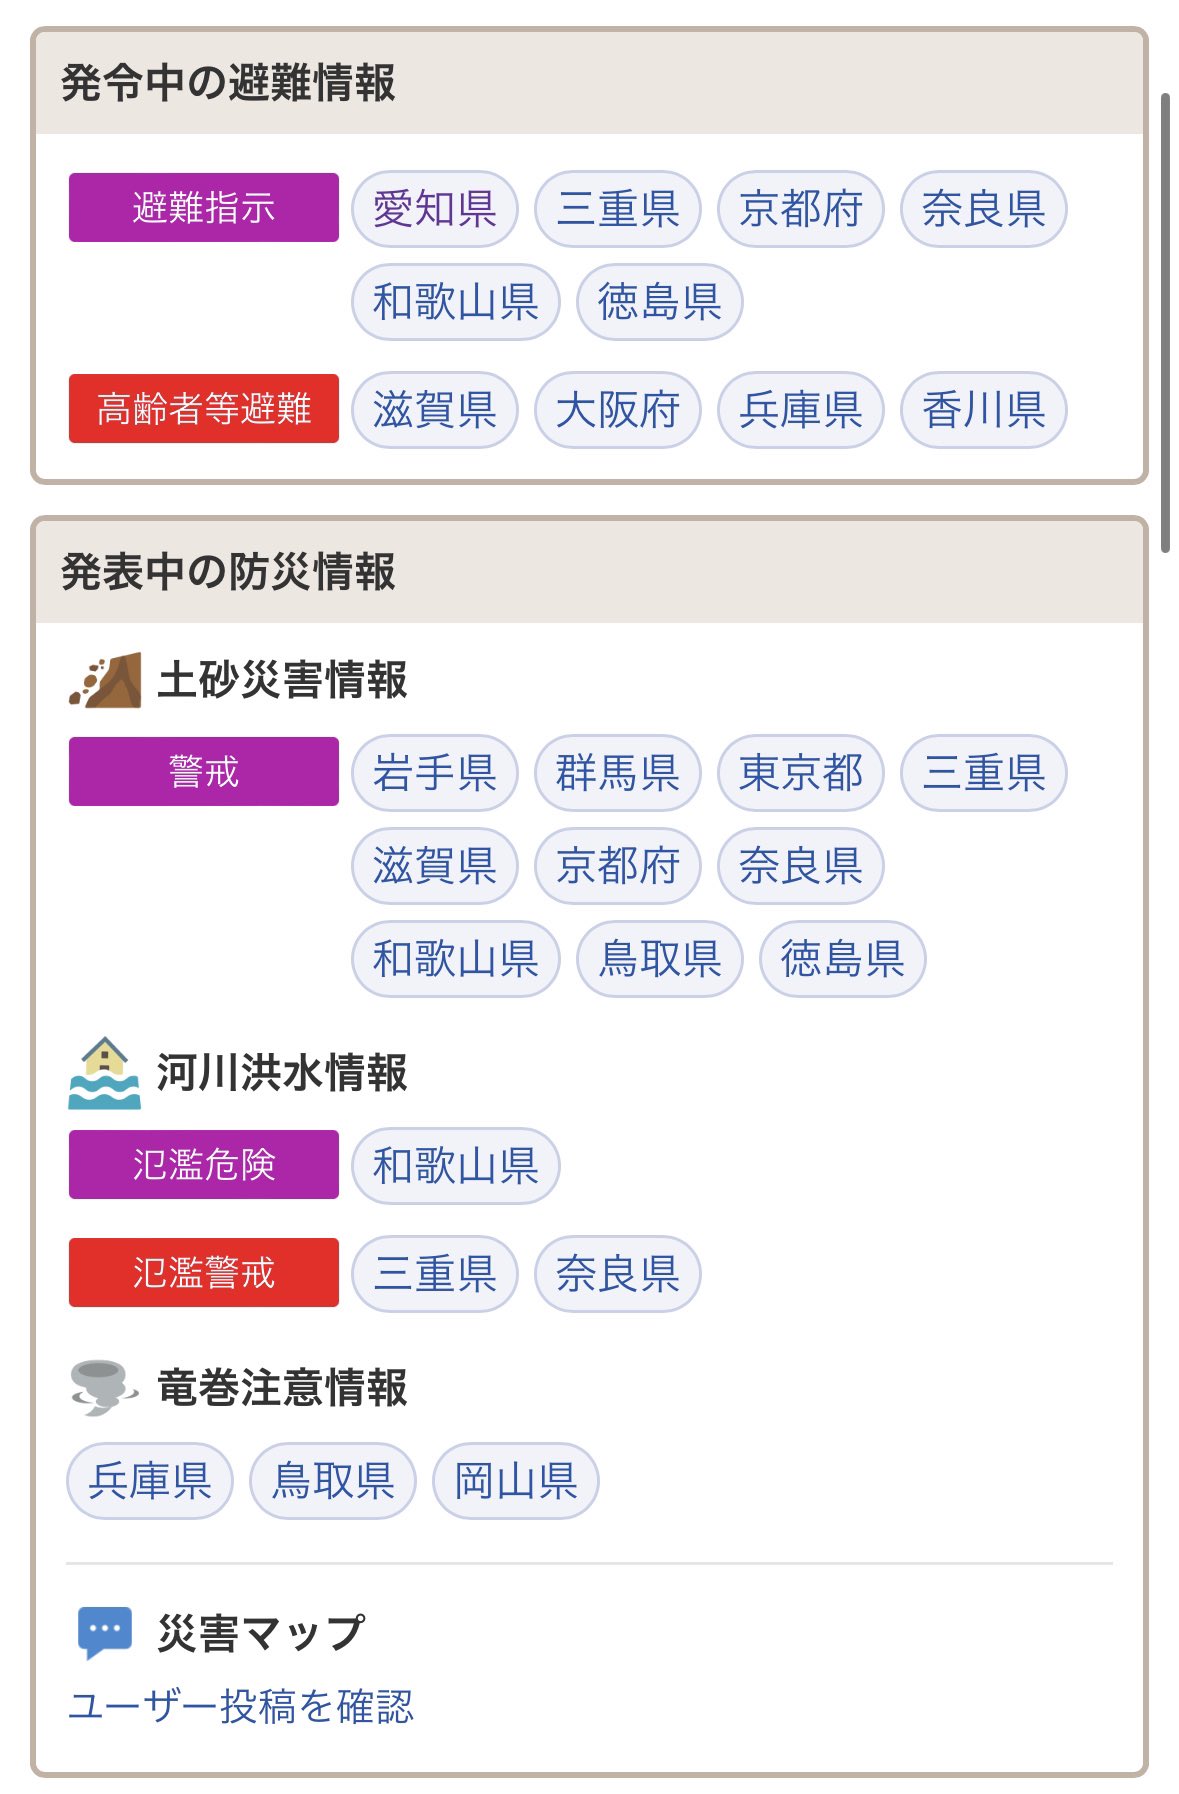Tap 鳥取県 in the landslide 警戒 list
The image size is (1179, 1794).
point(660,959)
